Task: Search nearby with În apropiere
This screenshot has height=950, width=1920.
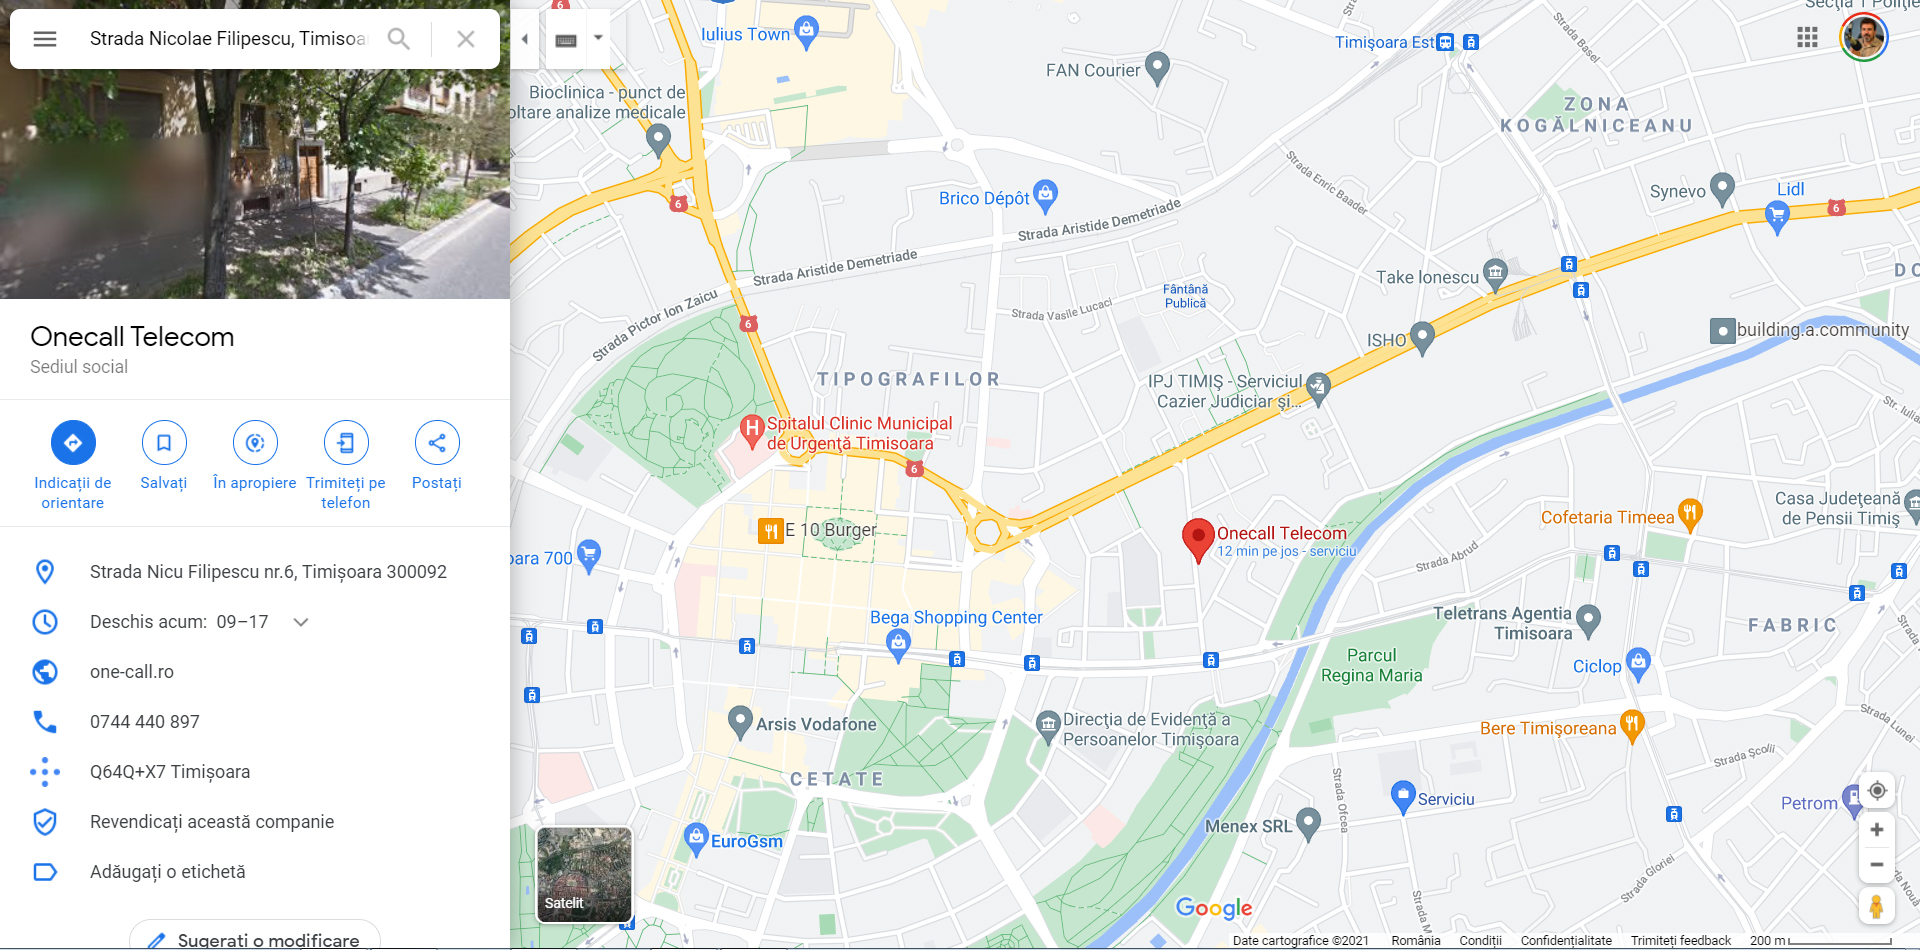Action: (255, 443)
